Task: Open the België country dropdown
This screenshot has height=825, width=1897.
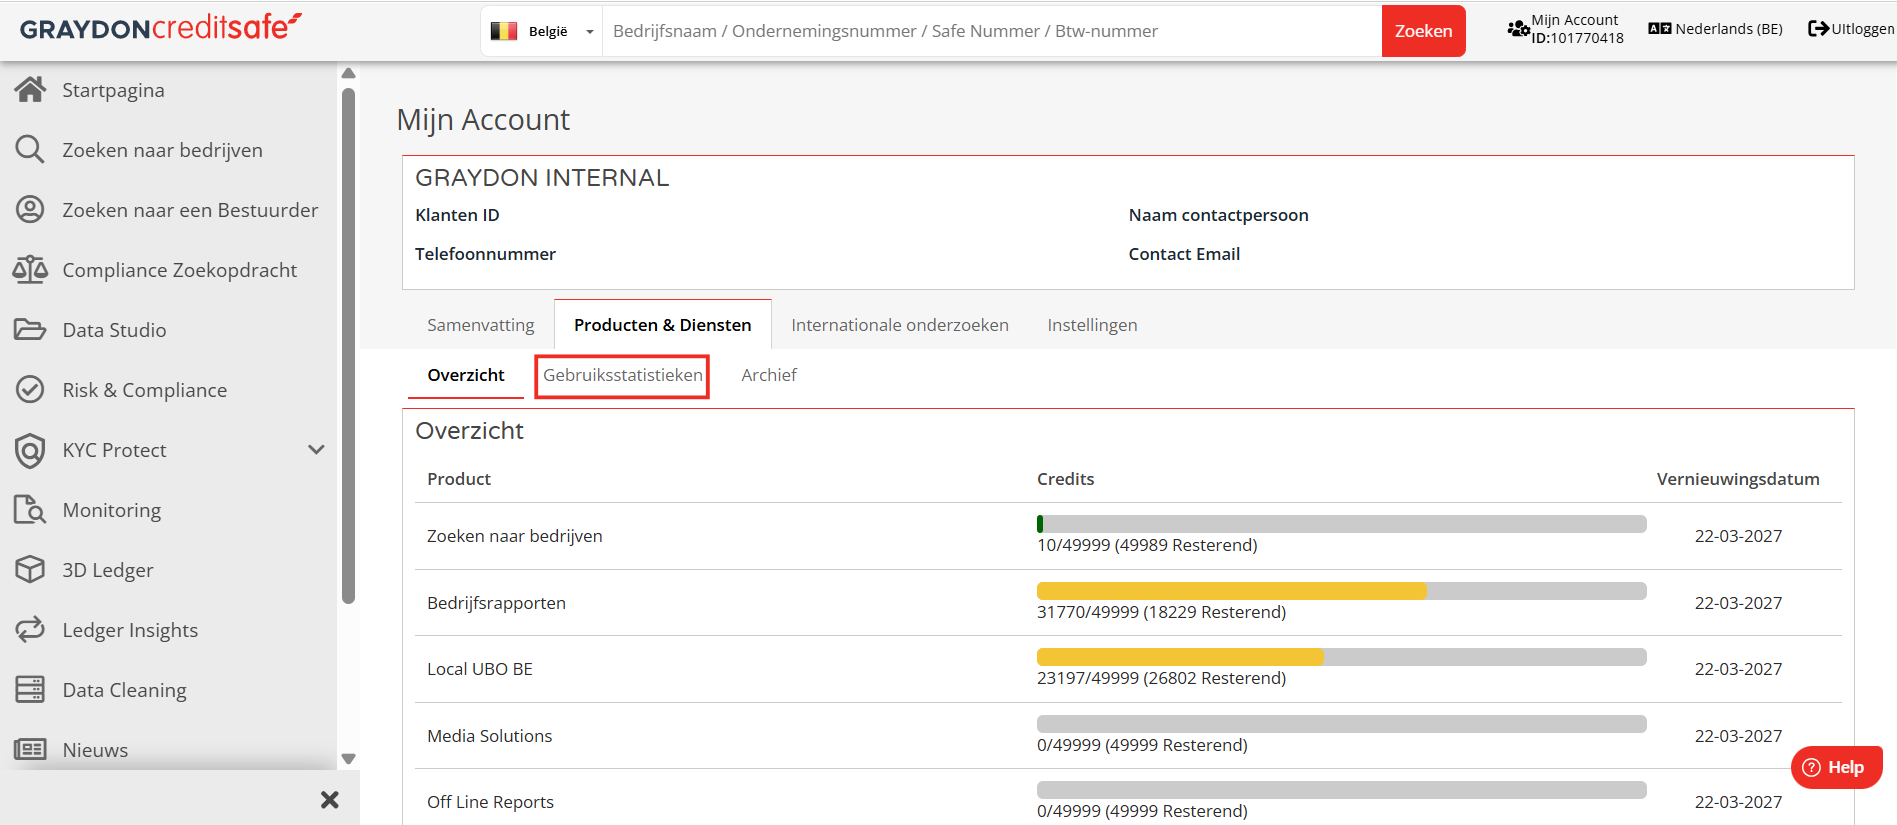Action: pyautogui.click(x=542, y=31)
